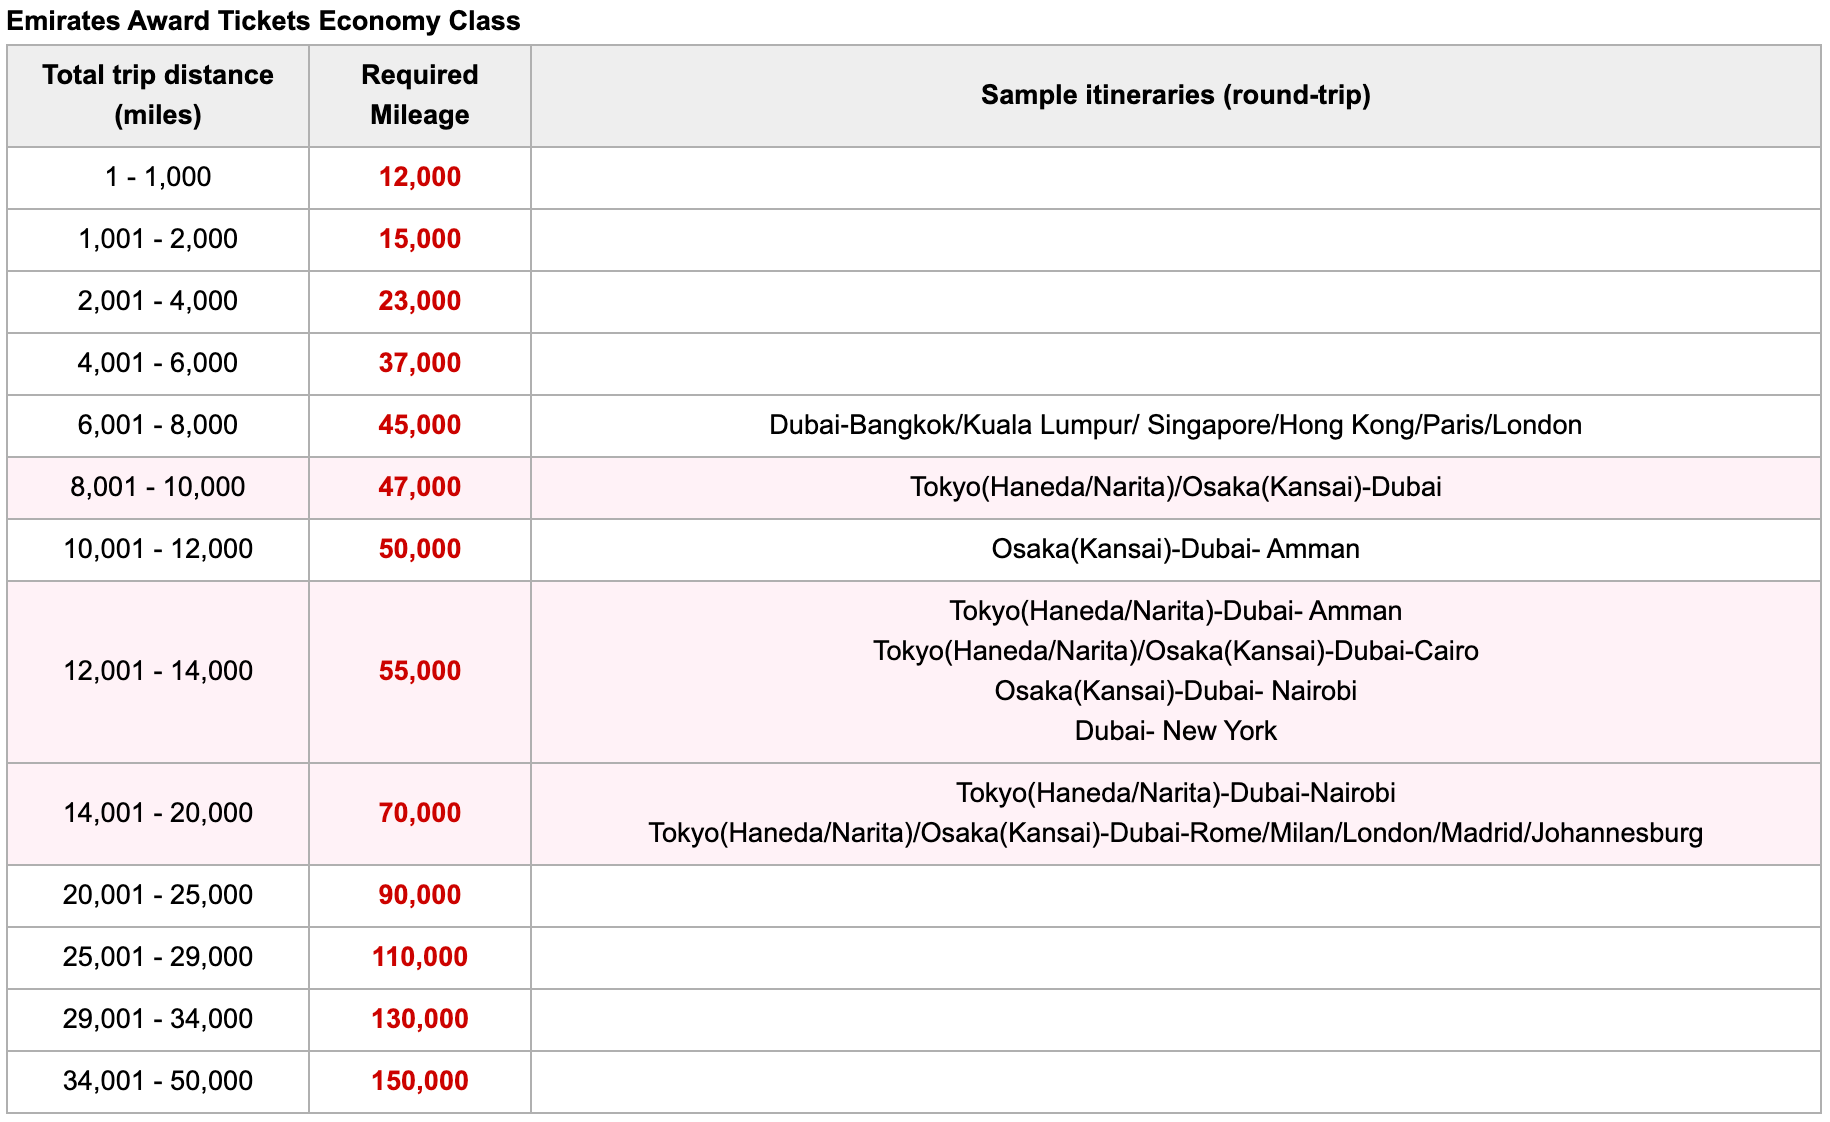1830x1122 pixels.
Task: Select the '110,000' mileage value
Action: pos(420,957)
